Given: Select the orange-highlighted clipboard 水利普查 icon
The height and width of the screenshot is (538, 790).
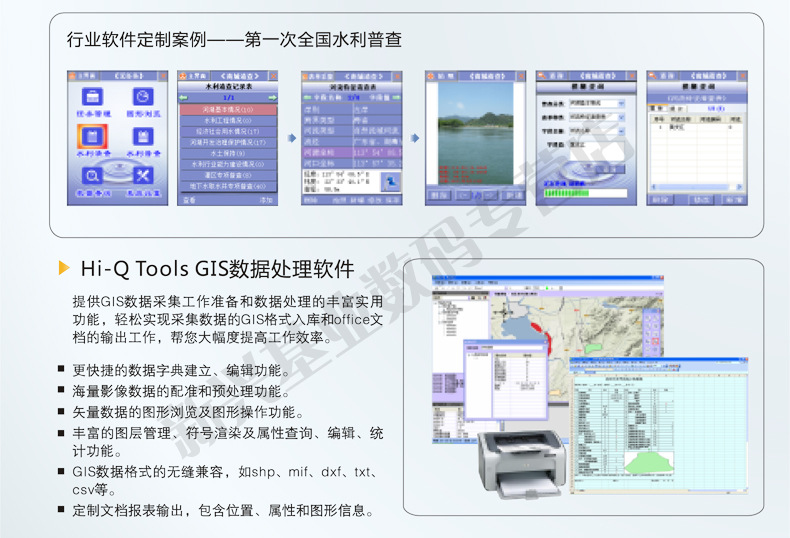Looking at the screenshot, I should [93, 136].
